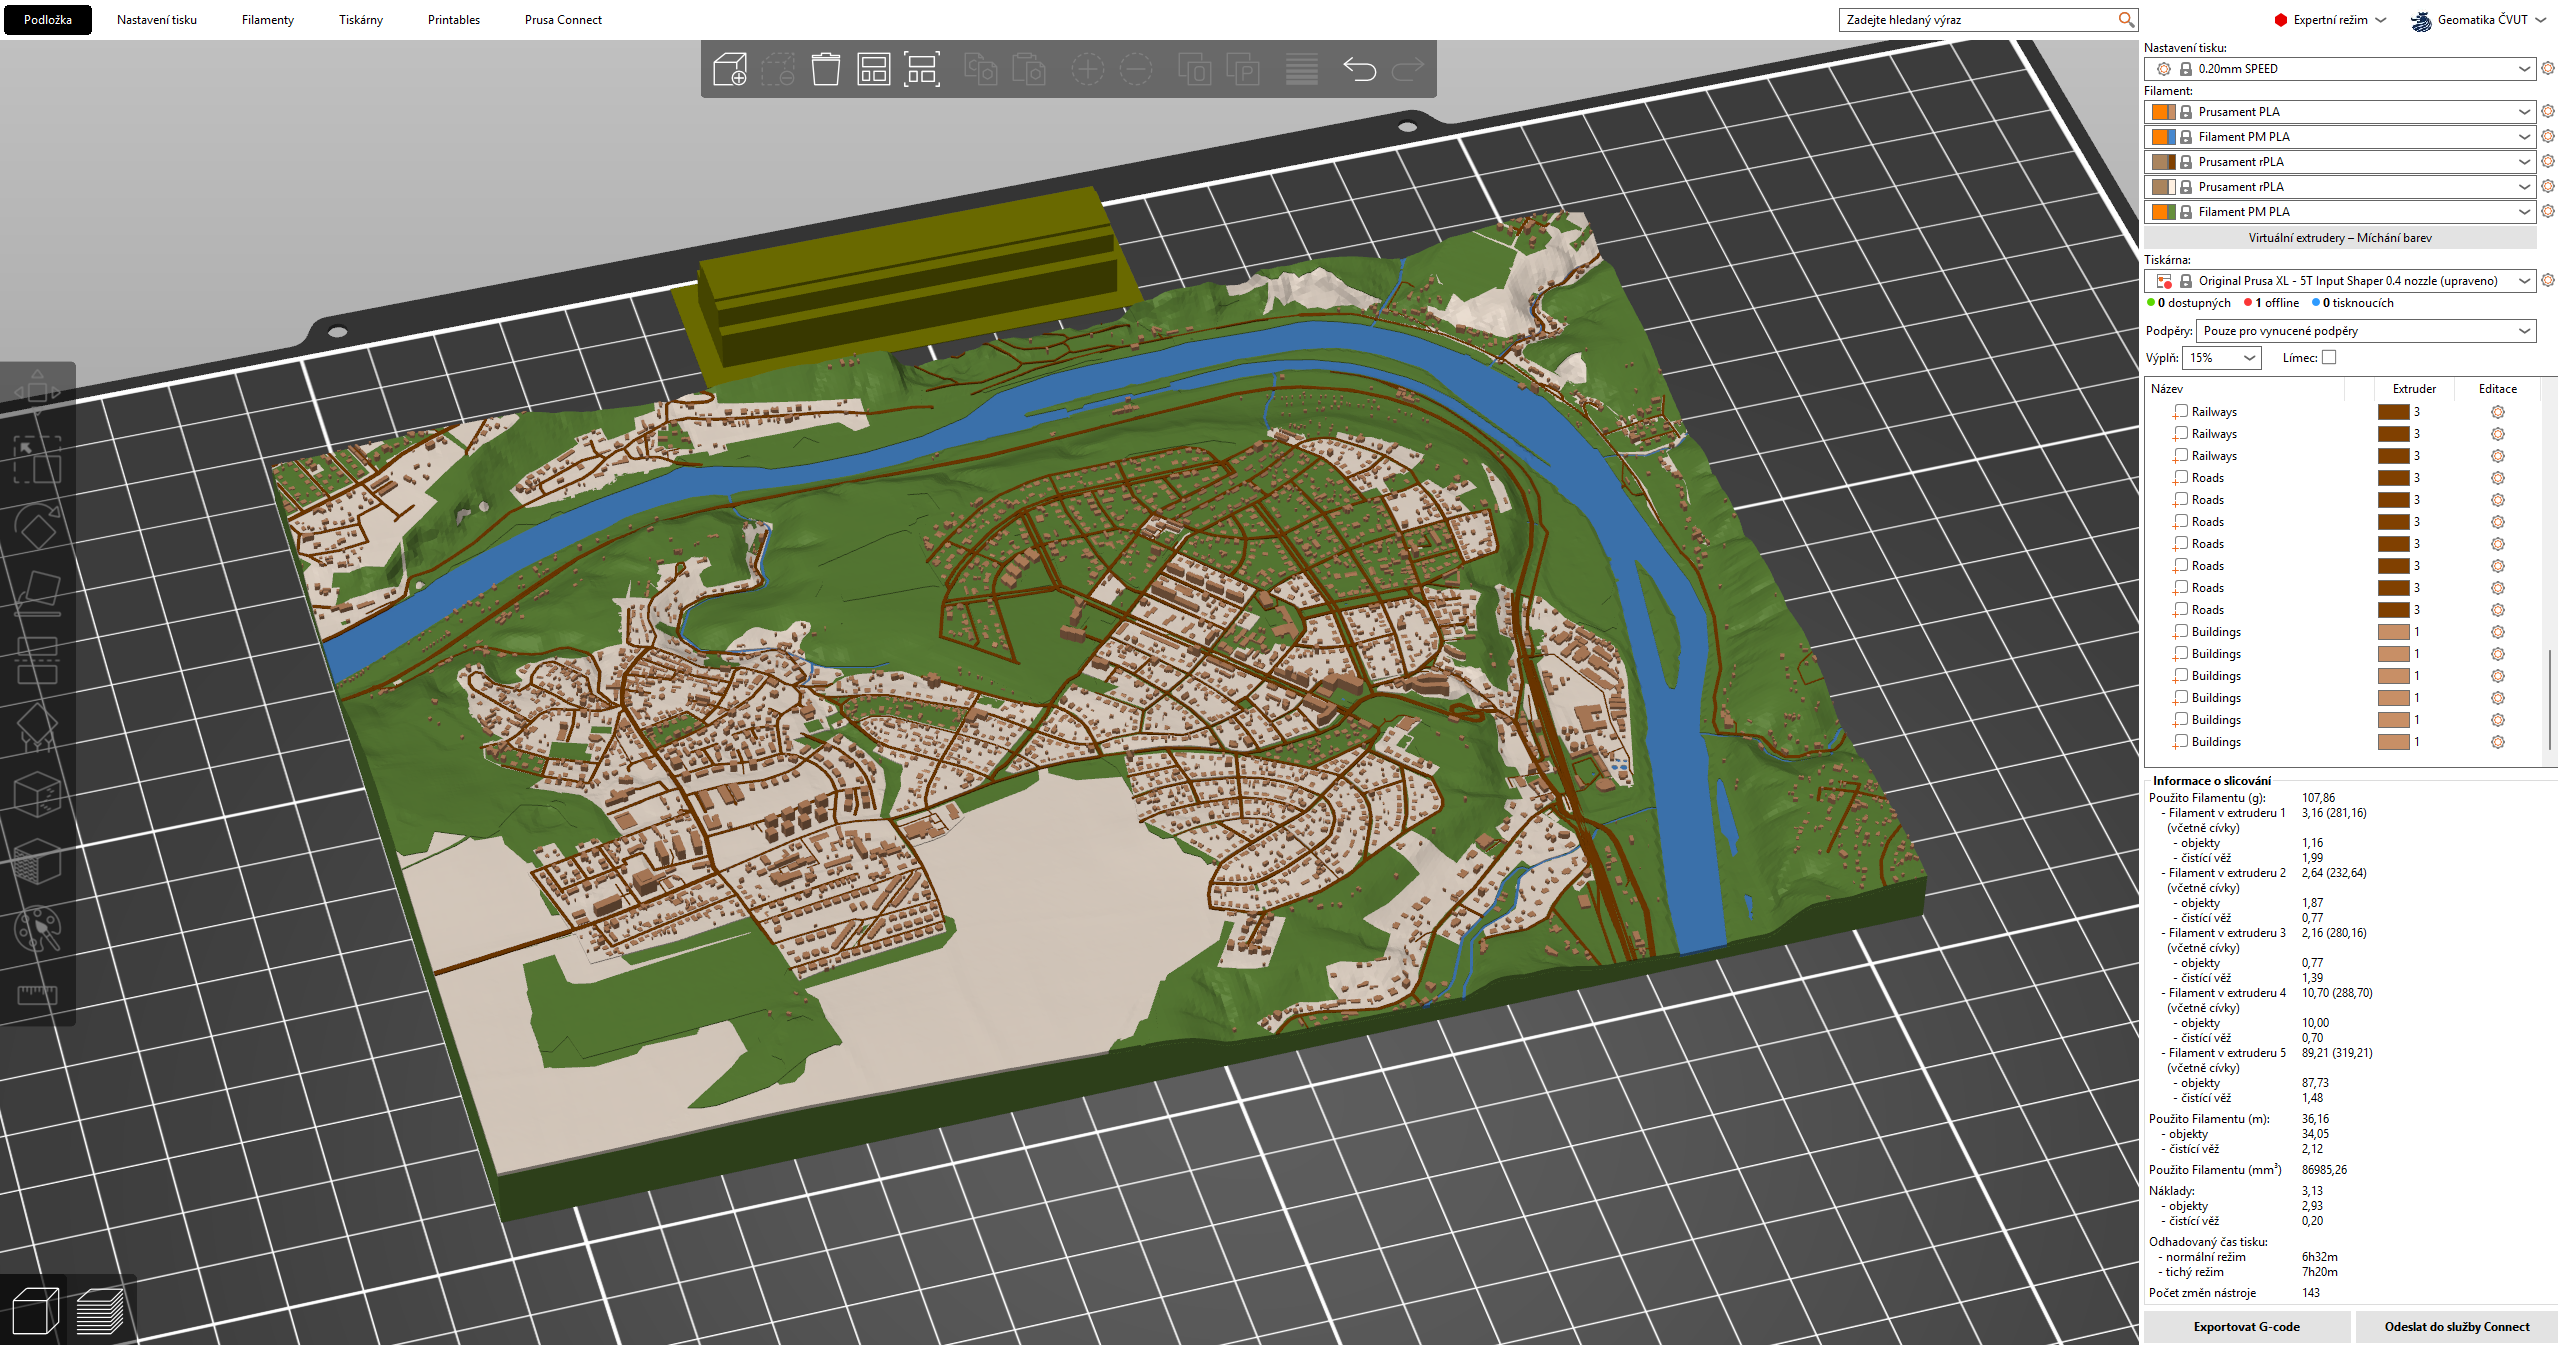
Task: Switch to the Podložka tab
Action: coord(48,20)
